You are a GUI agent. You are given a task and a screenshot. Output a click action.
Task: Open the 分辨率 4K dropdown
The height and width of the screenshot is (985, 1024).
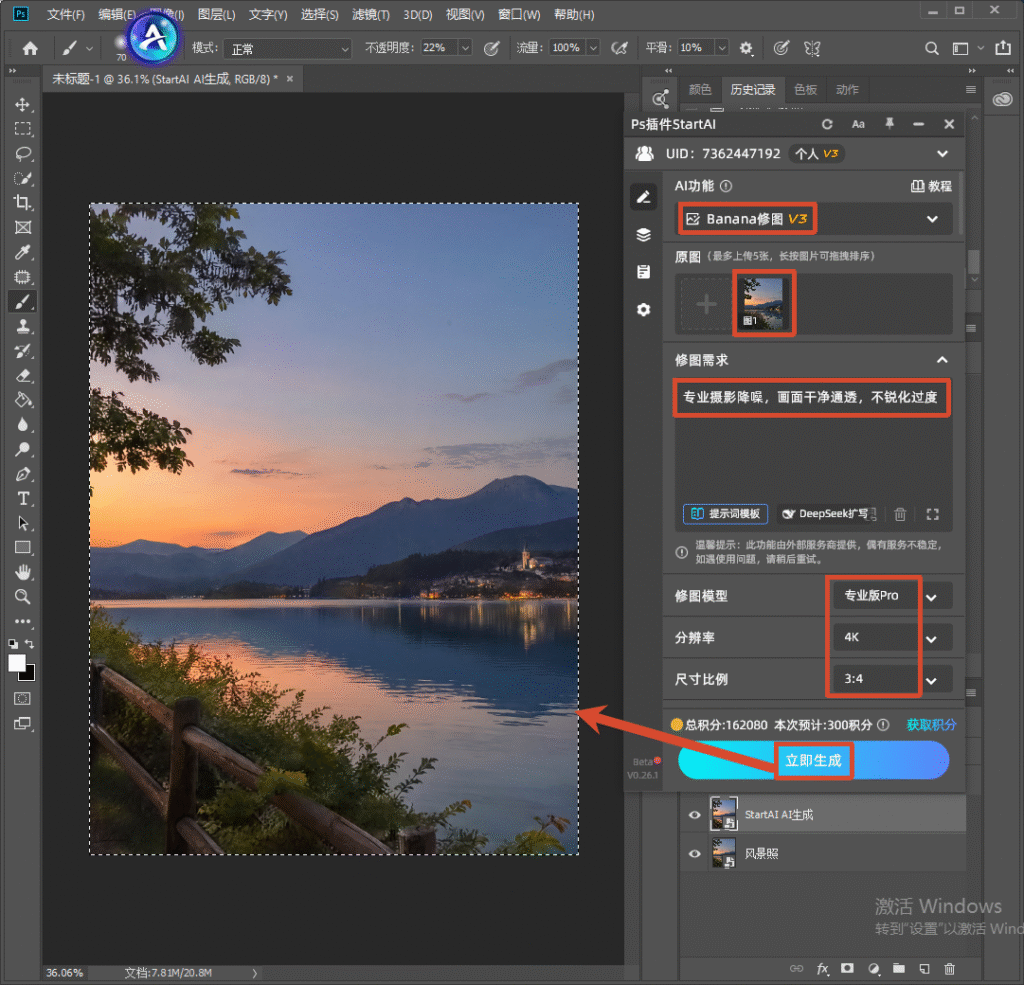pyautogui.click(x=891, y=638)
